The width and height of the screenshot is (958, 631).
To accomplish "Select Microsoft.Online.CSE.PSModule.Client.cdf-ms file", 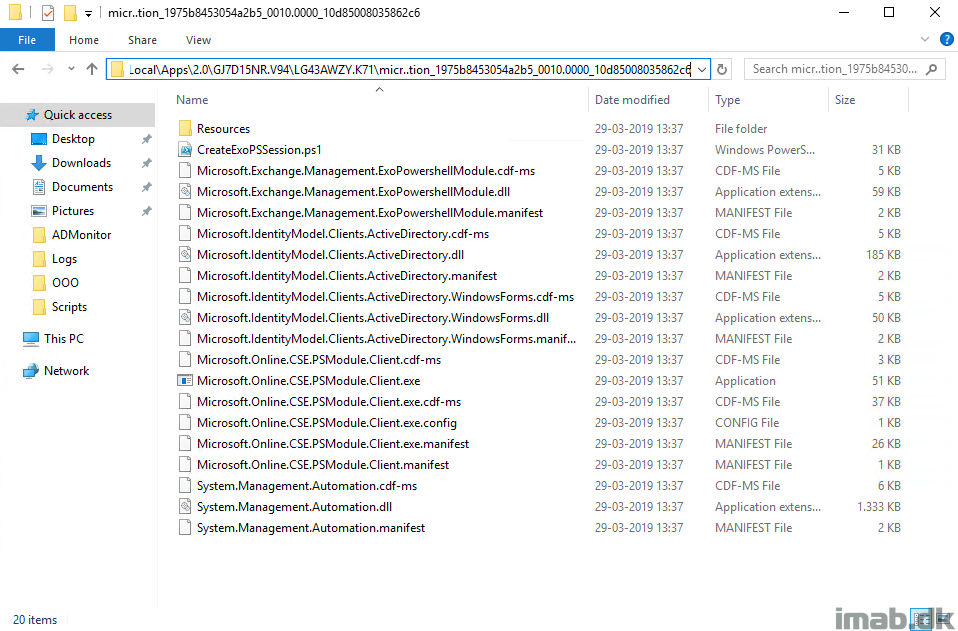I will 319,359.
